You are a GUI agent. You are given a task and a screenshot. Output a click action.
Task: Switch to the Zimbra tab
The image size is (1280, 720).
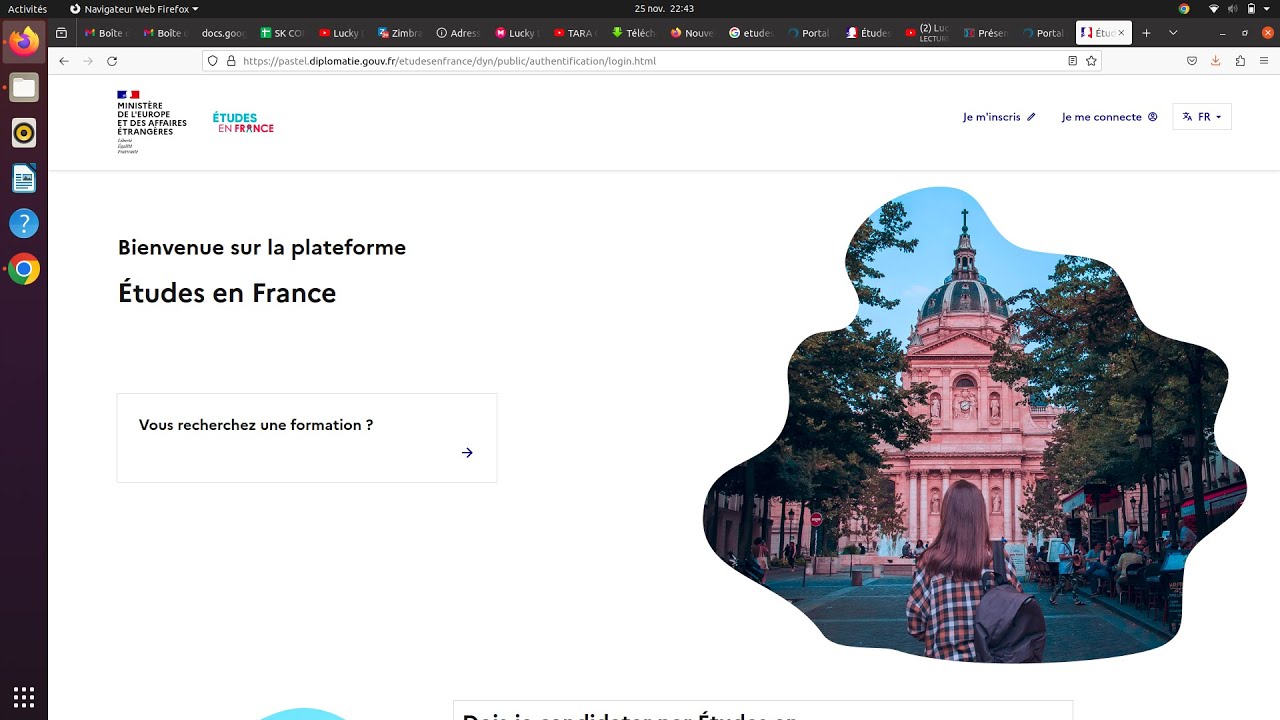pyautogui.click(x=399, y=33)
